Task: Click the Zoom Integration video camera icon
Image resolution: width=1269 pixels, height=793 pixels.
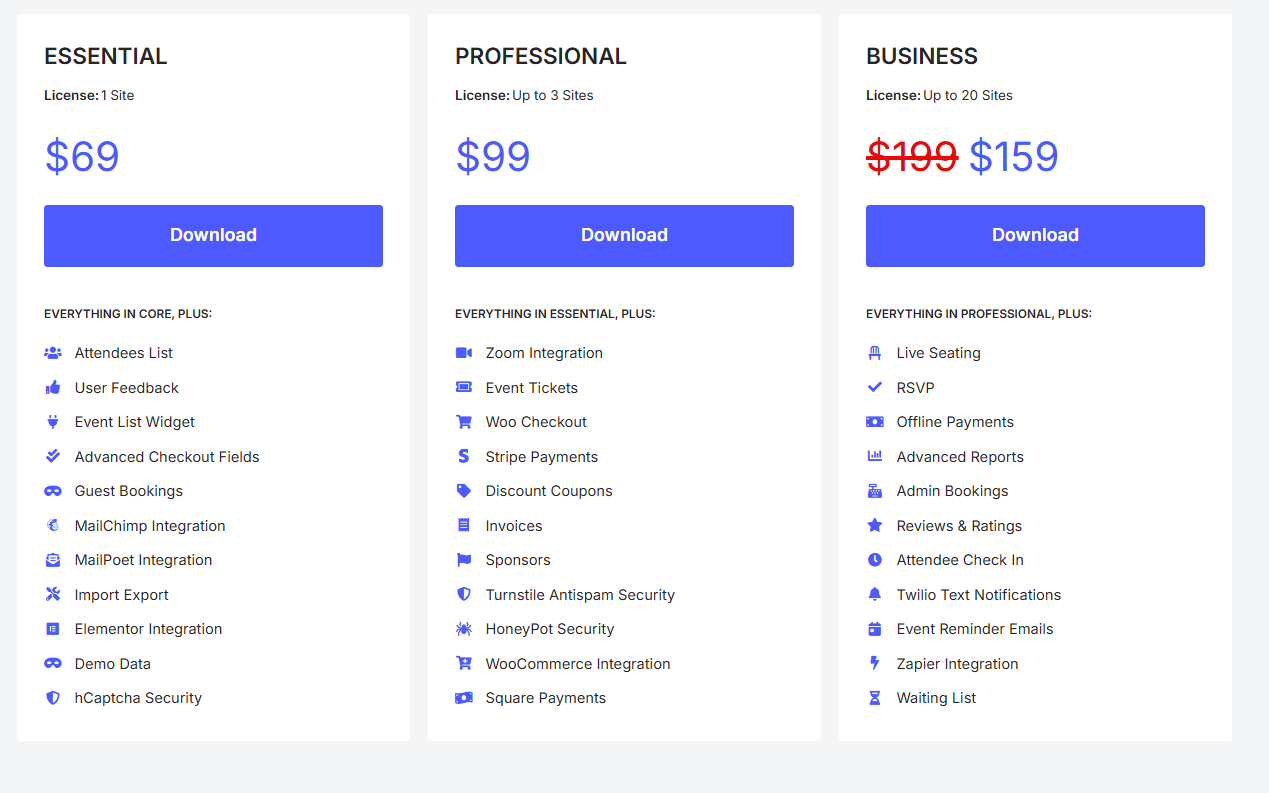Action: 464,353
